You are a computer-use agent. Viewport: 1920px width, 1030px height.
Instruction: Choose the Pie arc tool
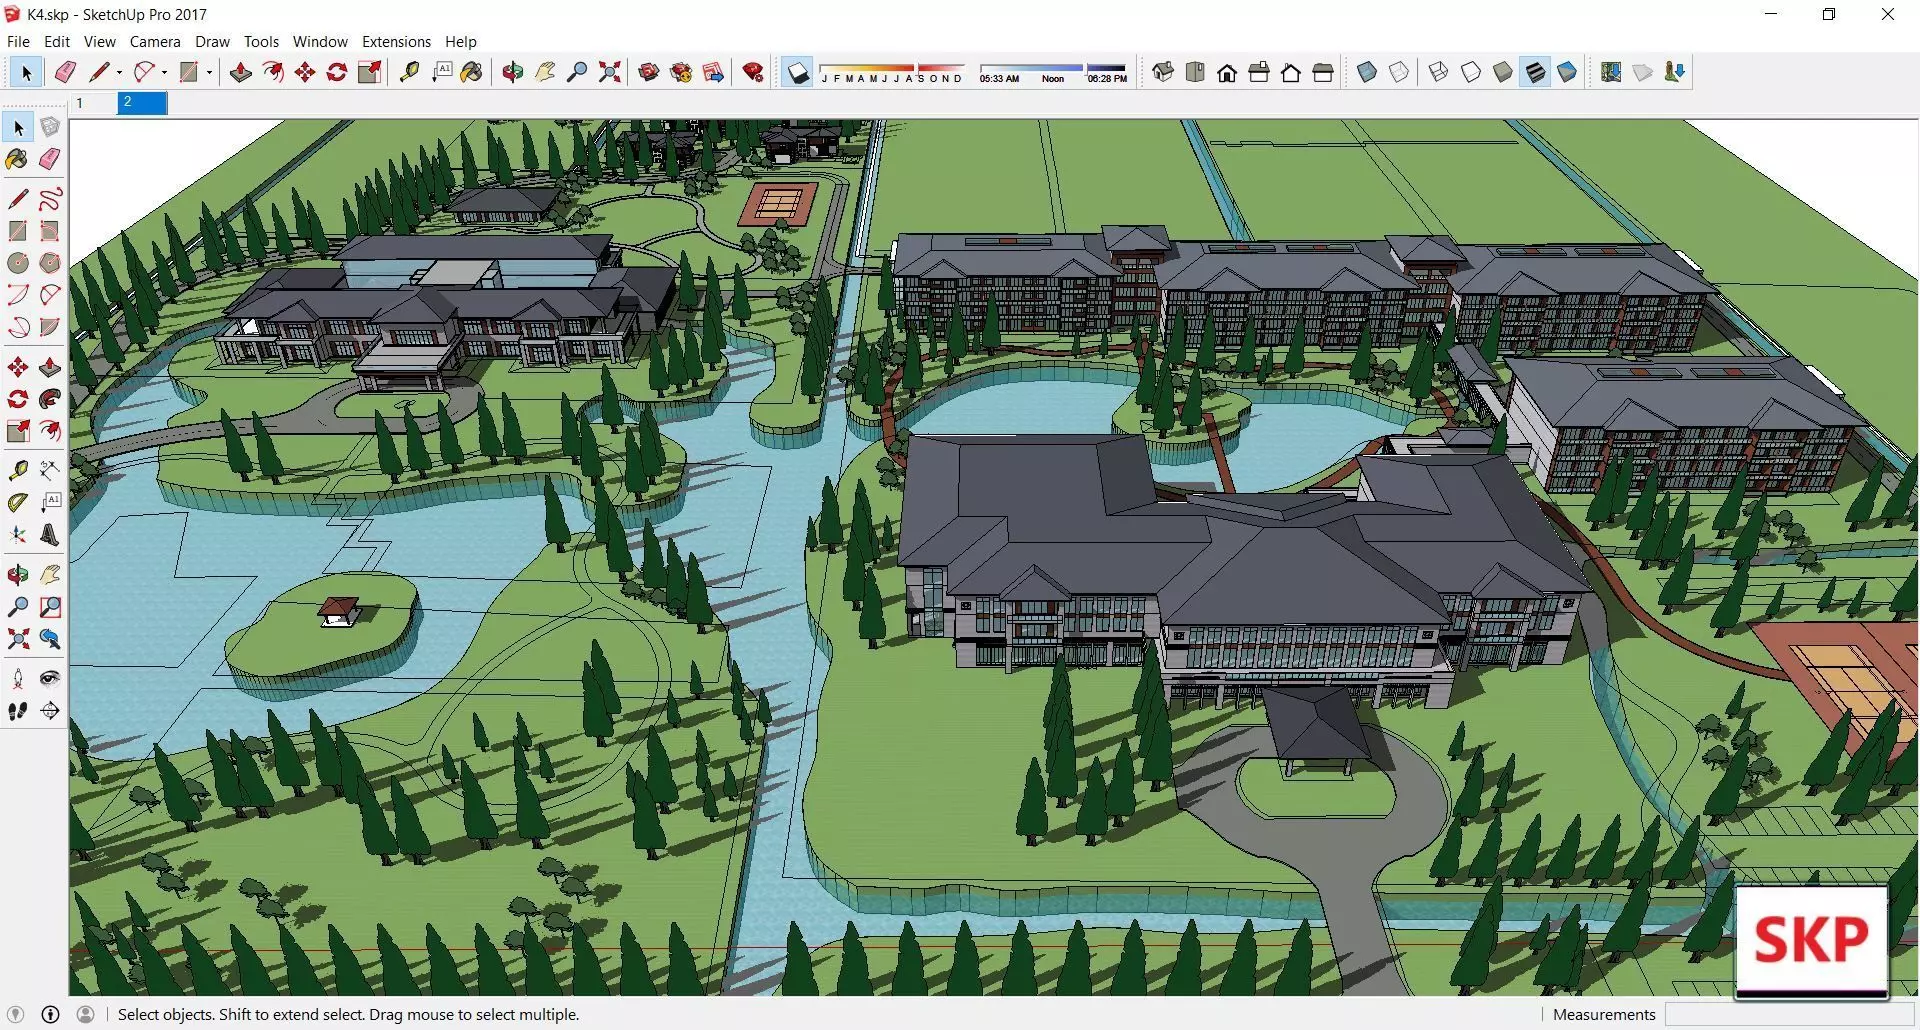50,327
